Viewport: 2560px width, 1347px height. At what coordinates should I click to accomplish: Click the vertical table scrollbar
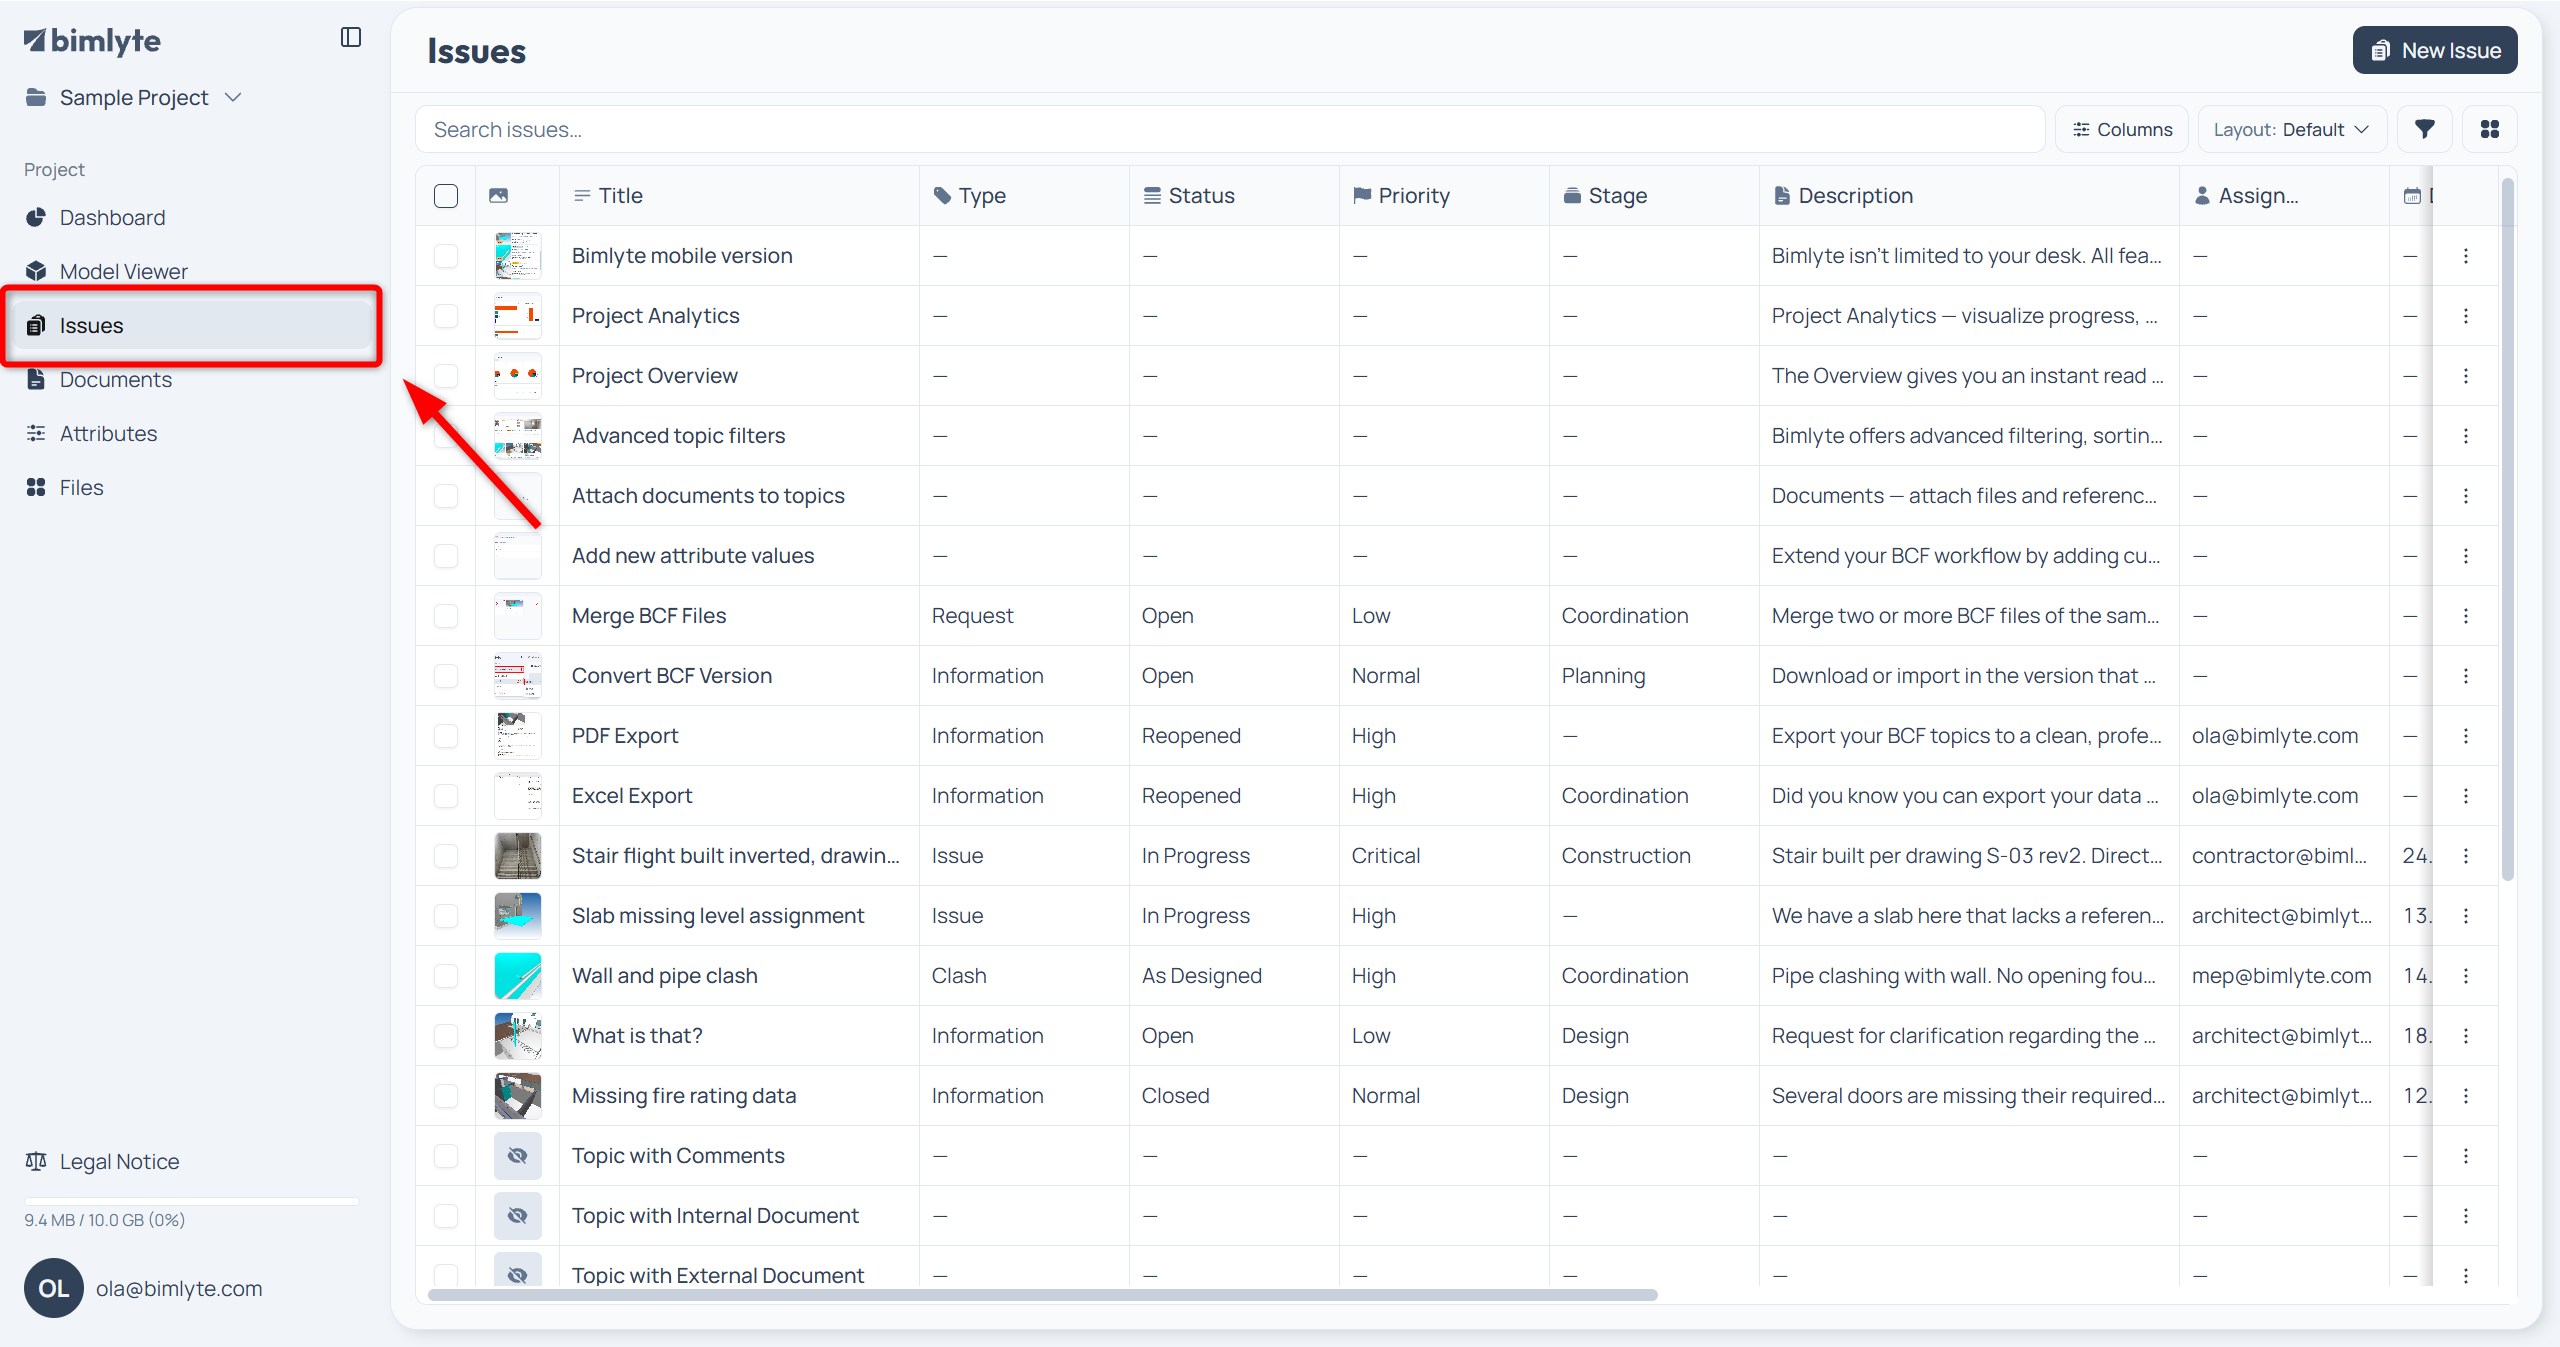click(2507, 528)
